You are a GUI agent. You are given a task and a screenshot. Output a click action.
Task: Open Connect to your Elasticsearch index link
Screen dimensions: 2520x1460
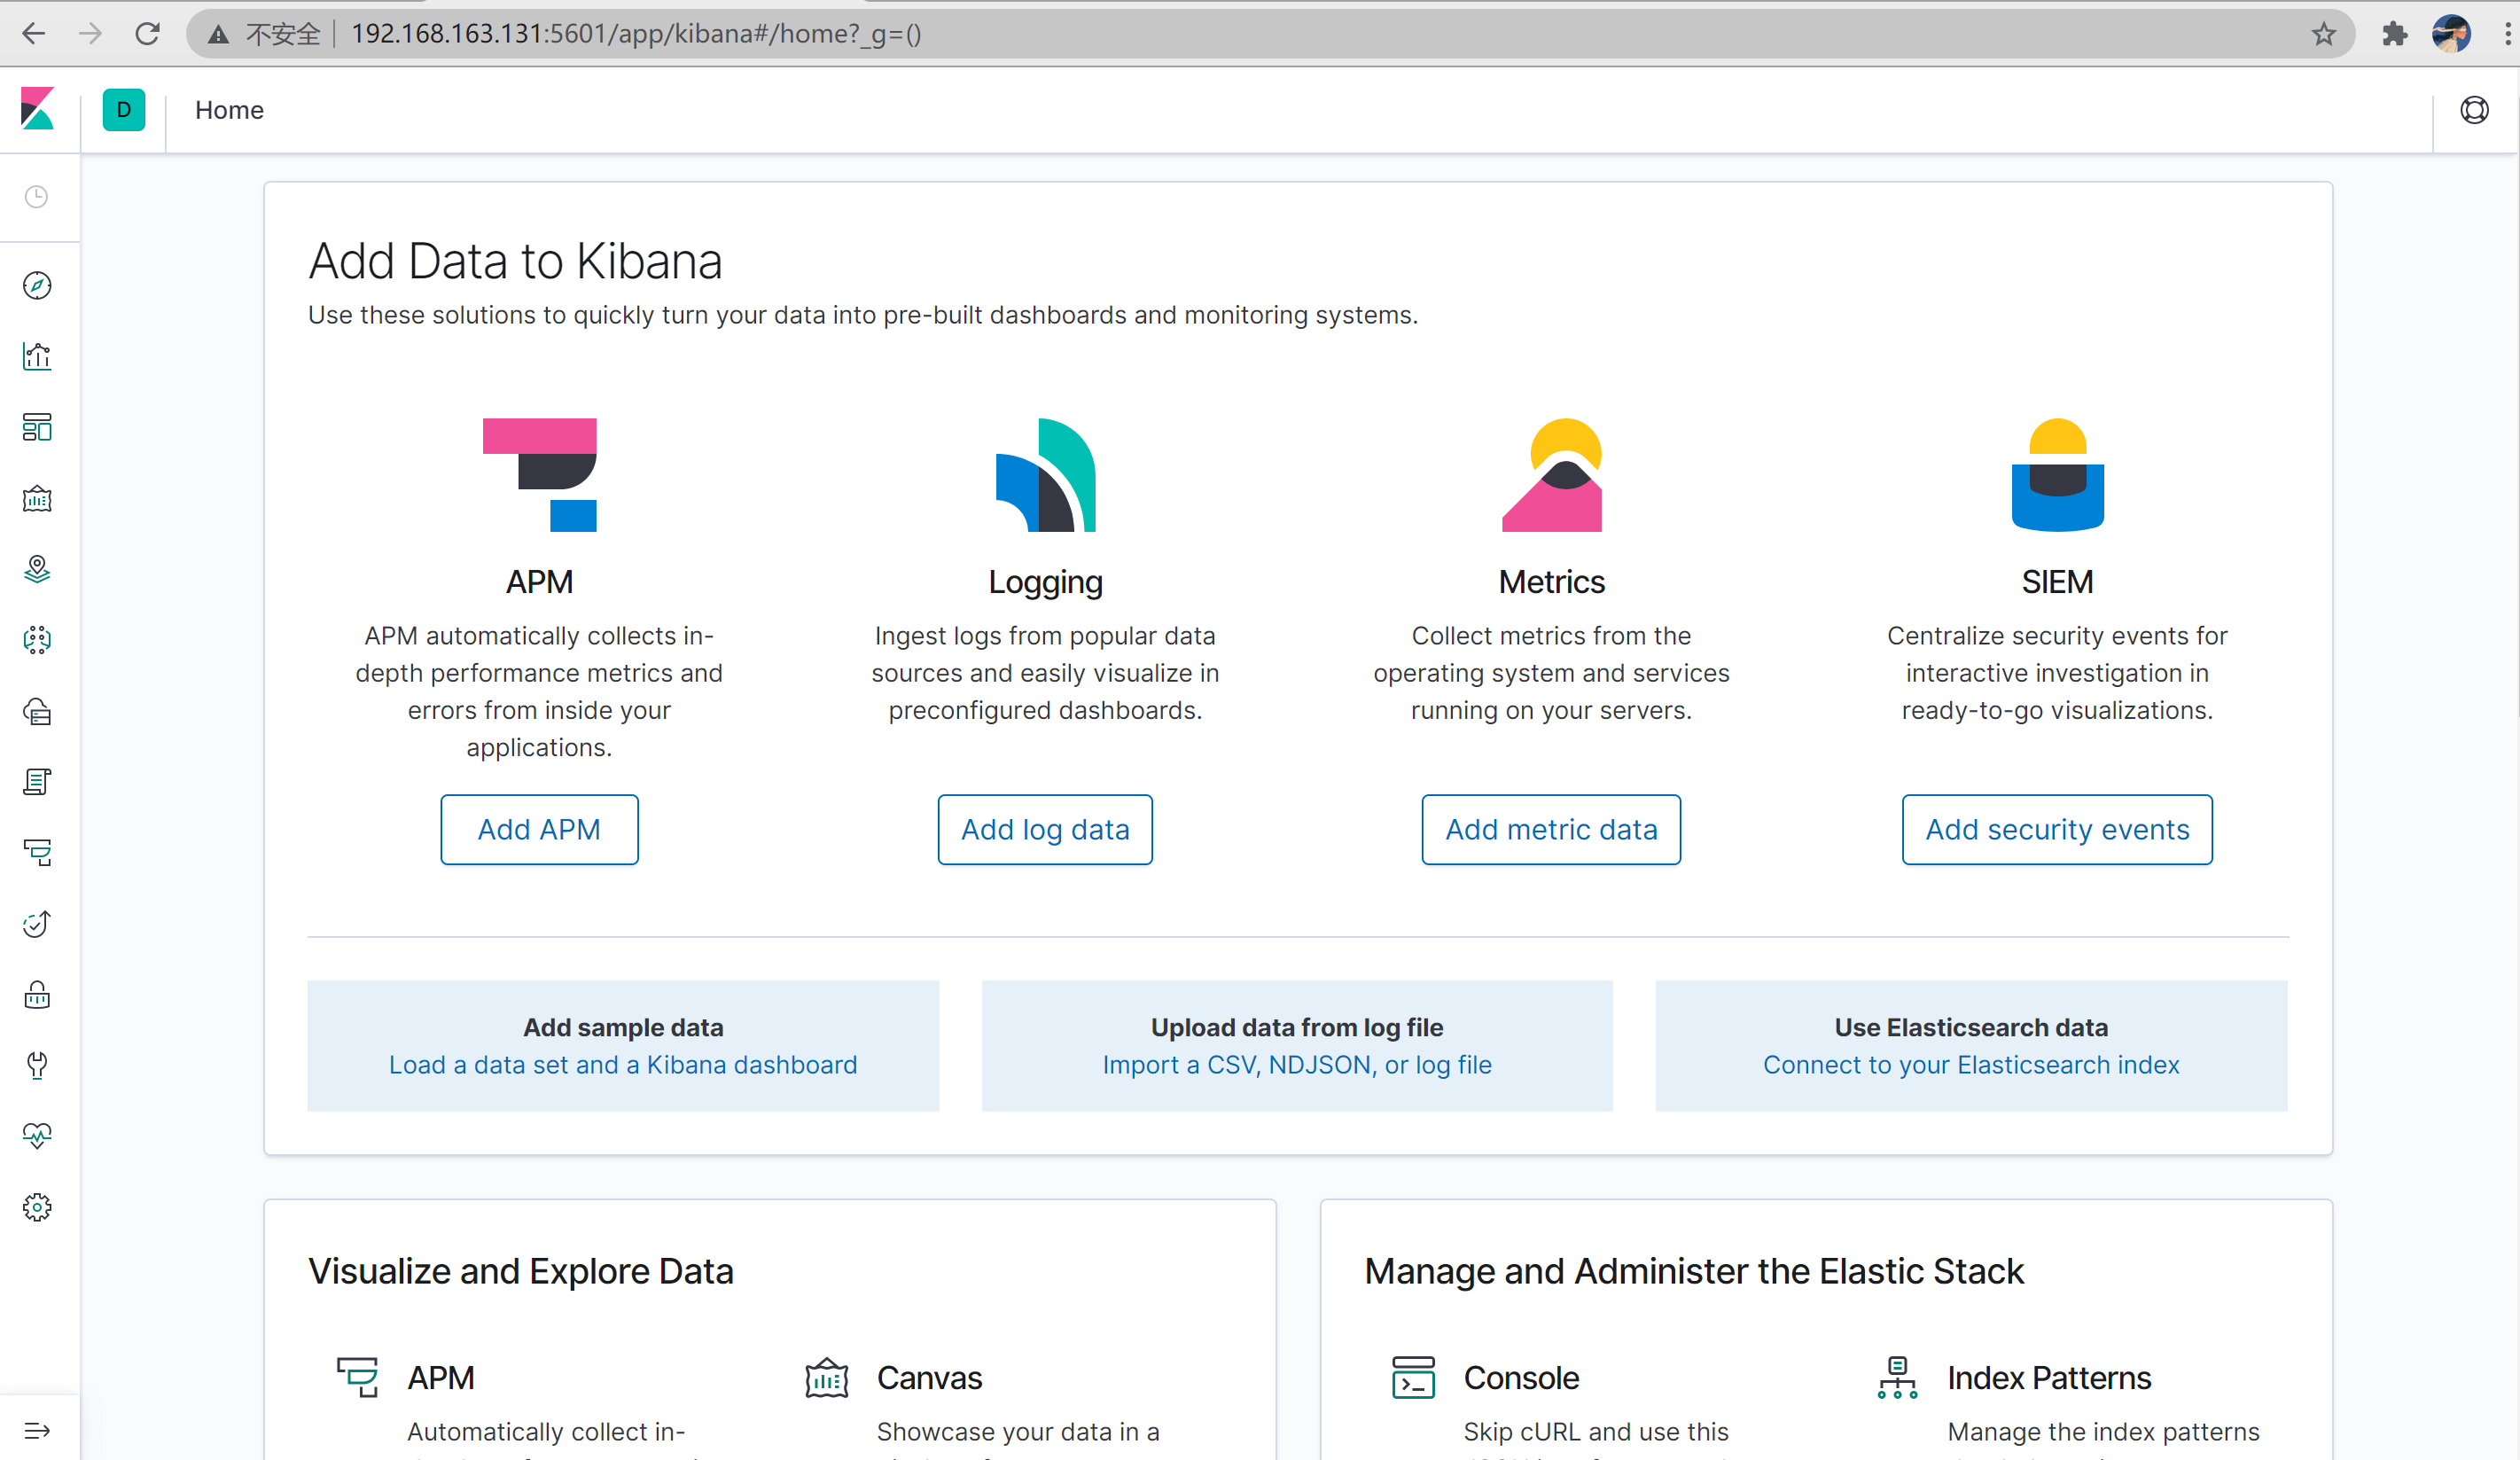(1971, 1065)
